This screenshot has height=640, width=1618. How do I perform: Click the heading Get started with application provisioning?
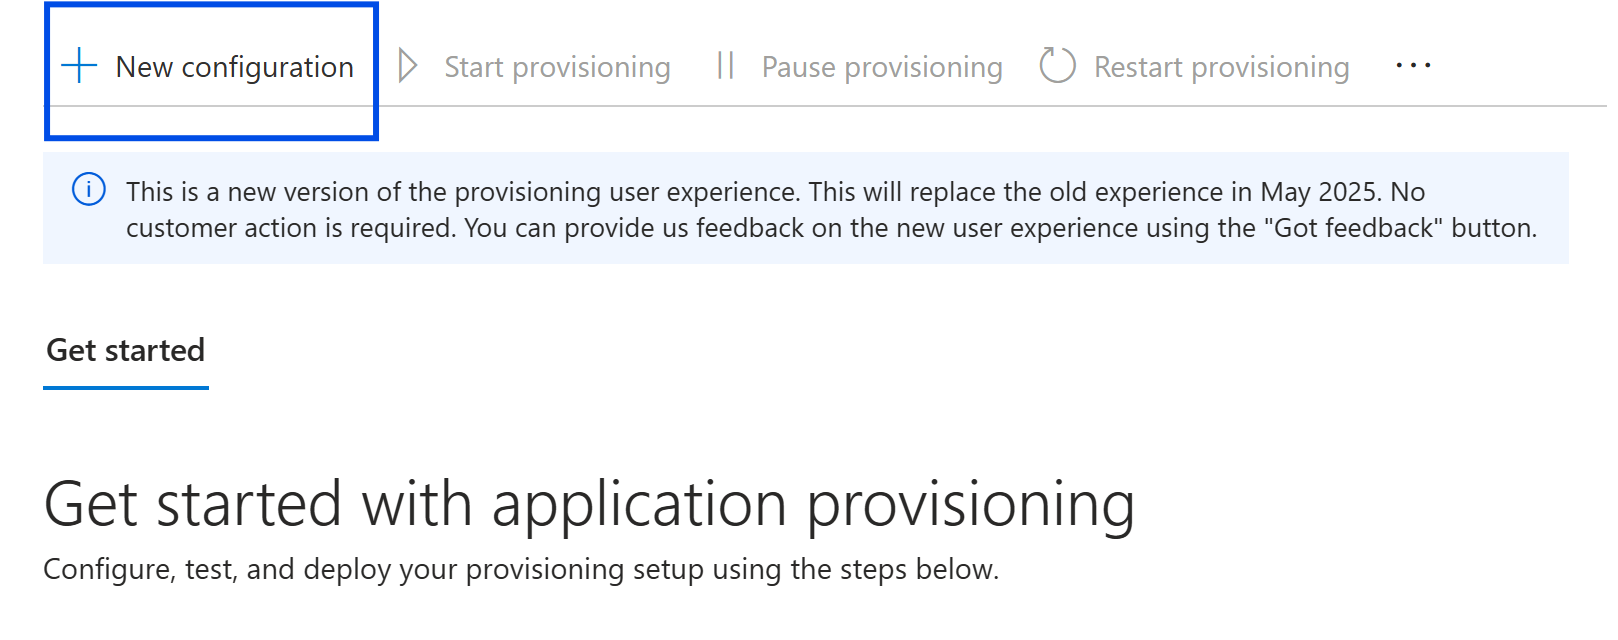point(588,503)
